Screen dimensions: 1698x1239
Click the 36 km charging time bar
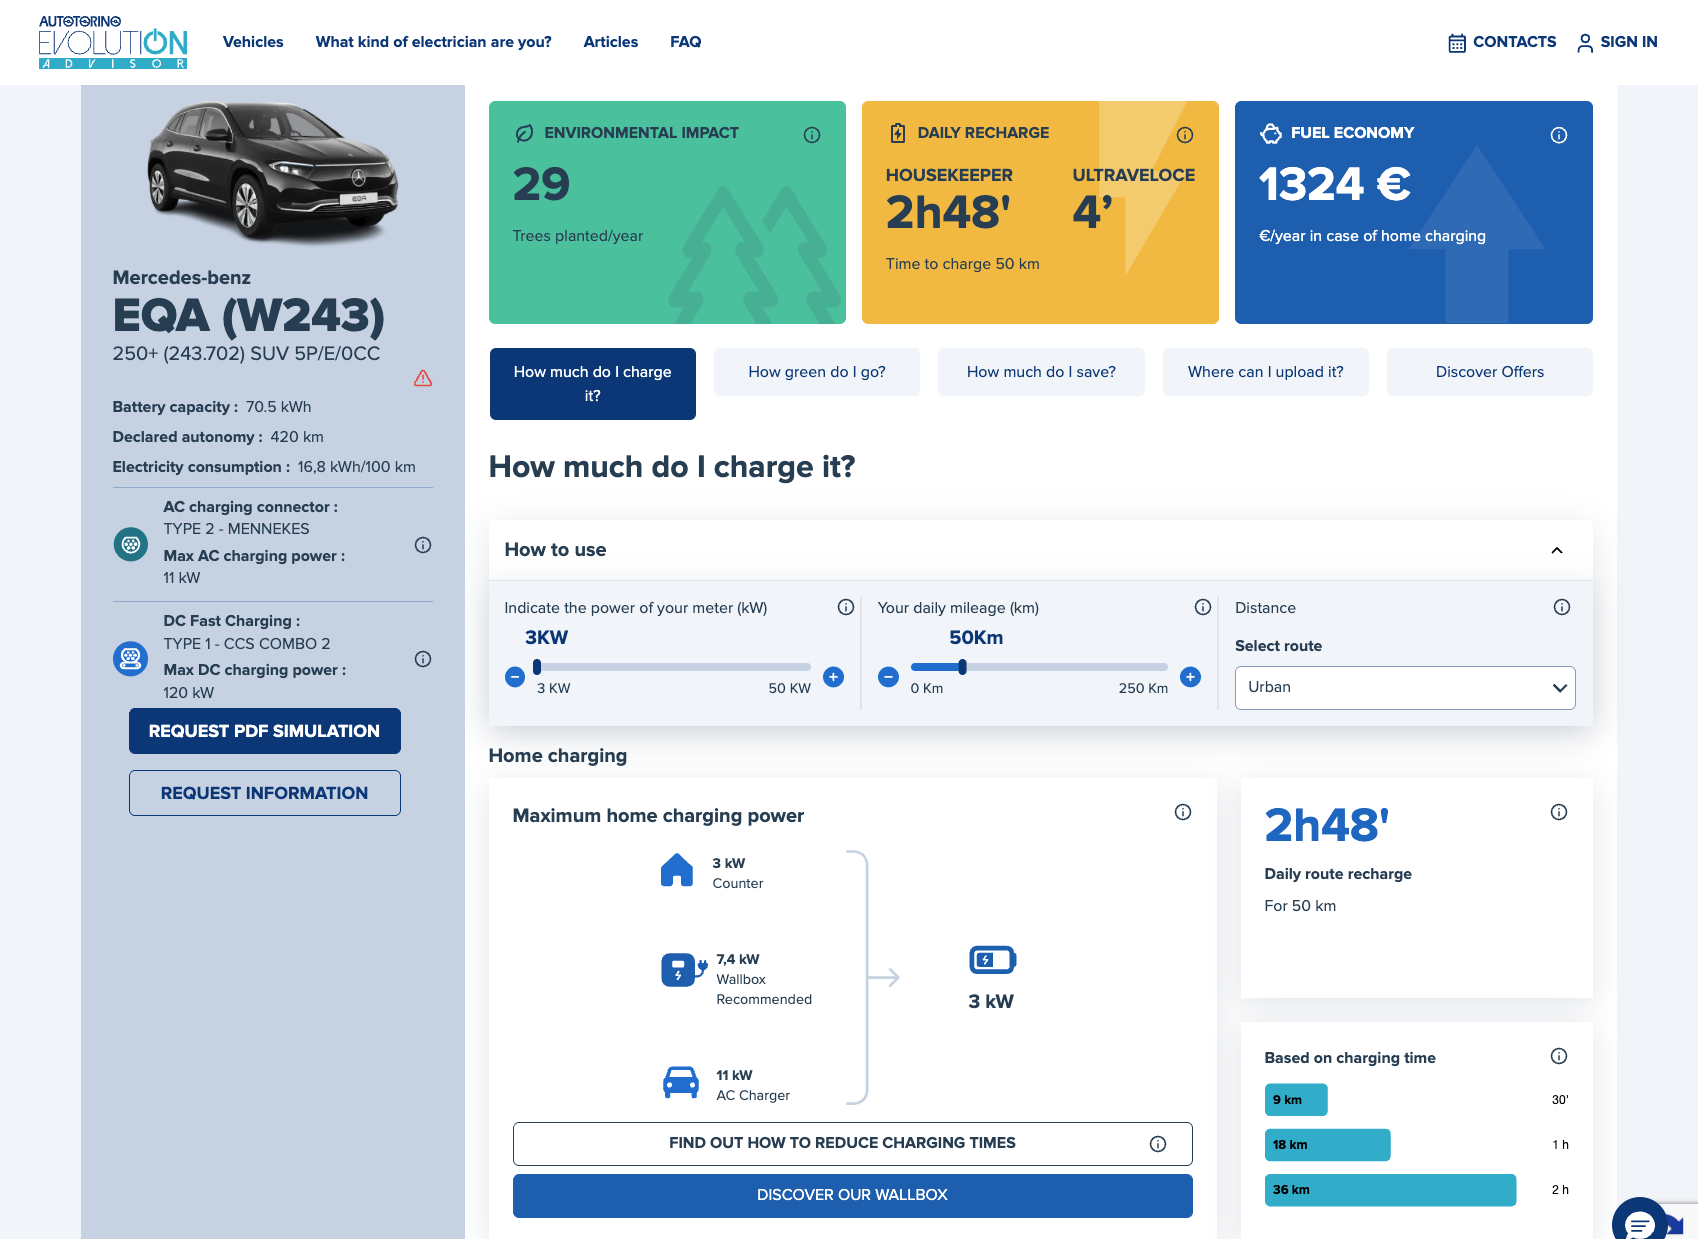(1390, 1190)
